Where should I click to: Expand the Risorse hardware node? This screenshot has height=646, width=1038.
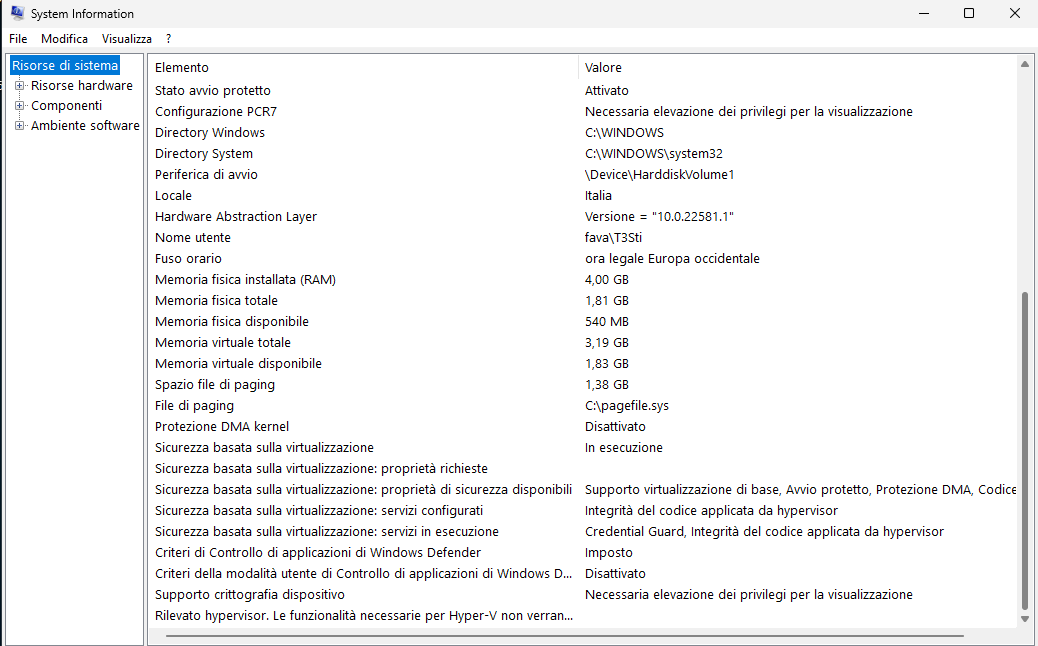click(x=19, y=85)
